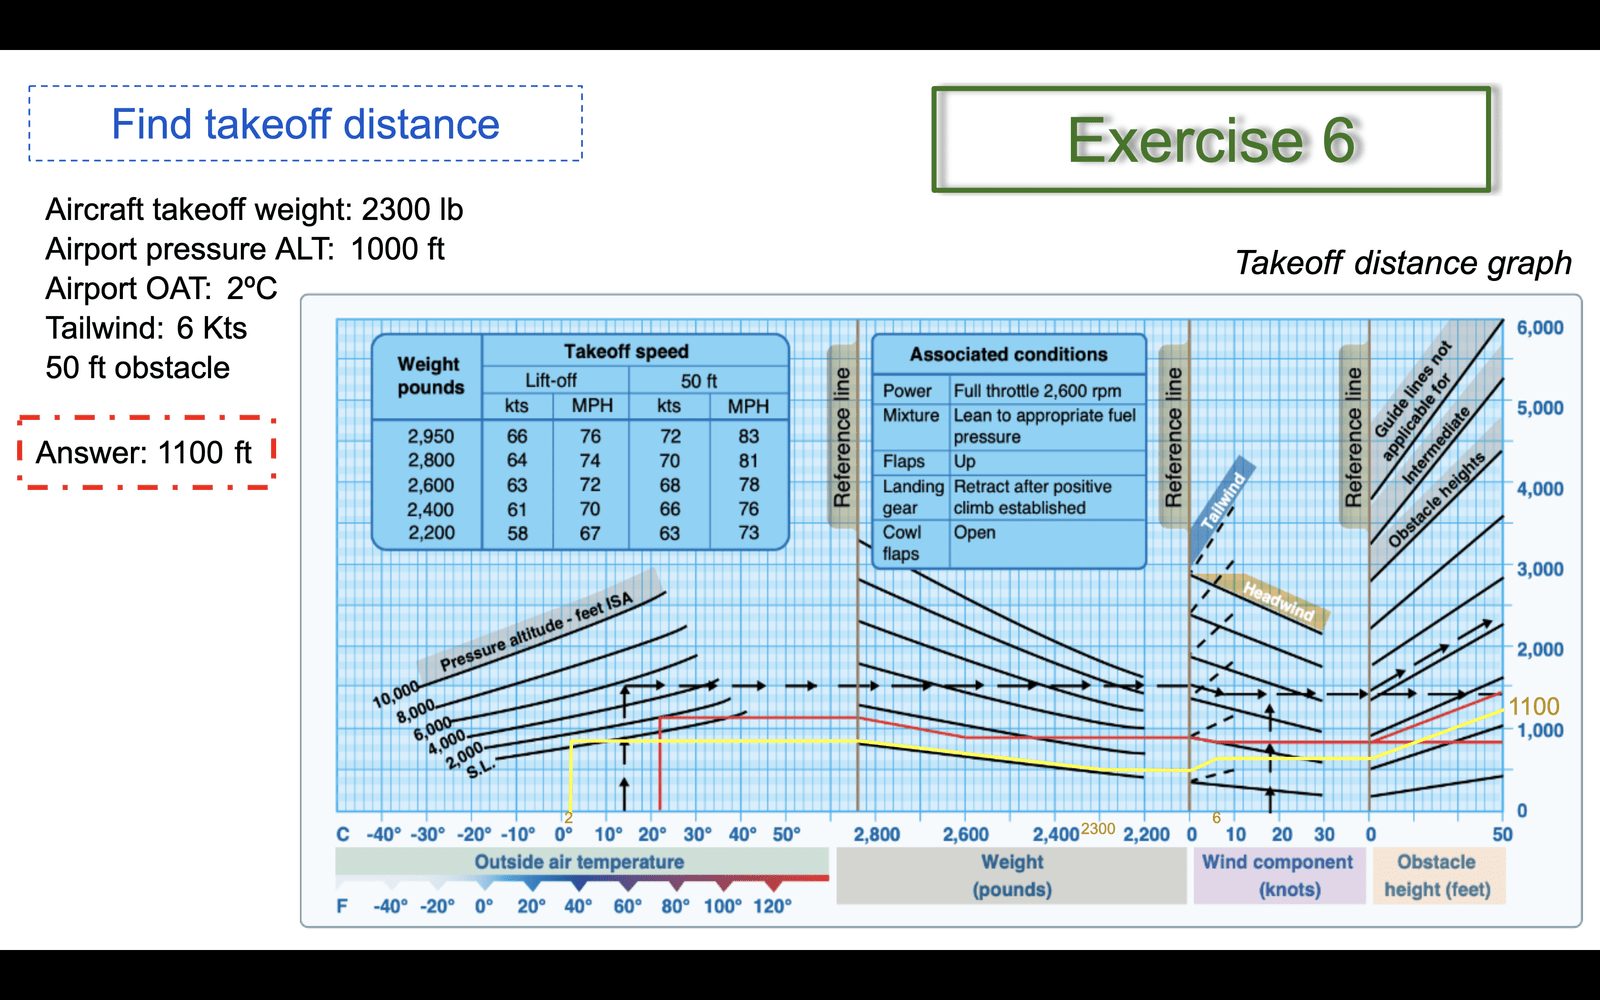Image resolution: width=1600 pixels, height=1000 pixels.
Task: Click the 'Wind component (knots)' axis label
Action: point(1278,875)
